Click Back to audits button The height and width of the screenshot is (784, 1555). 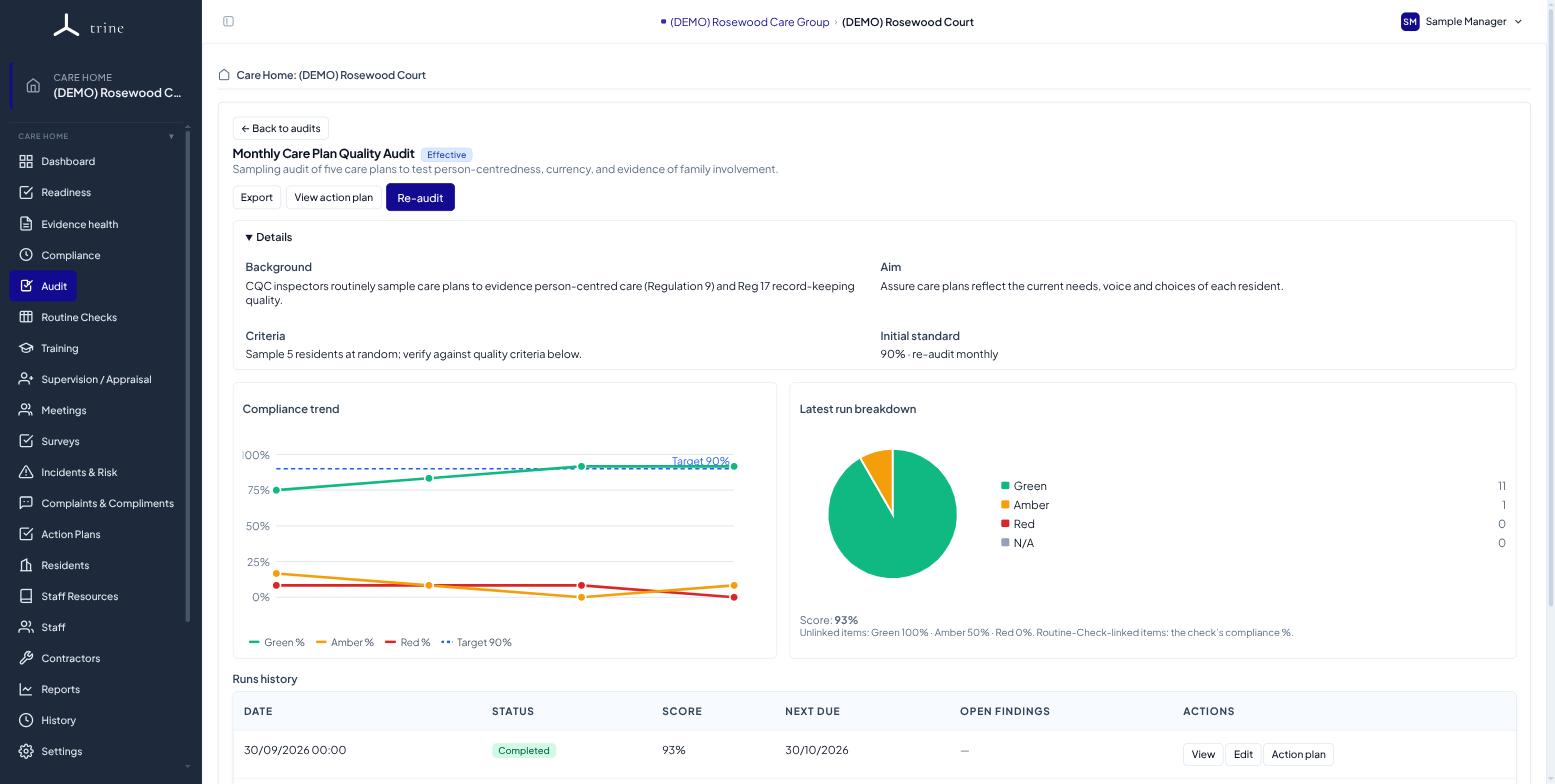[281, 128]
